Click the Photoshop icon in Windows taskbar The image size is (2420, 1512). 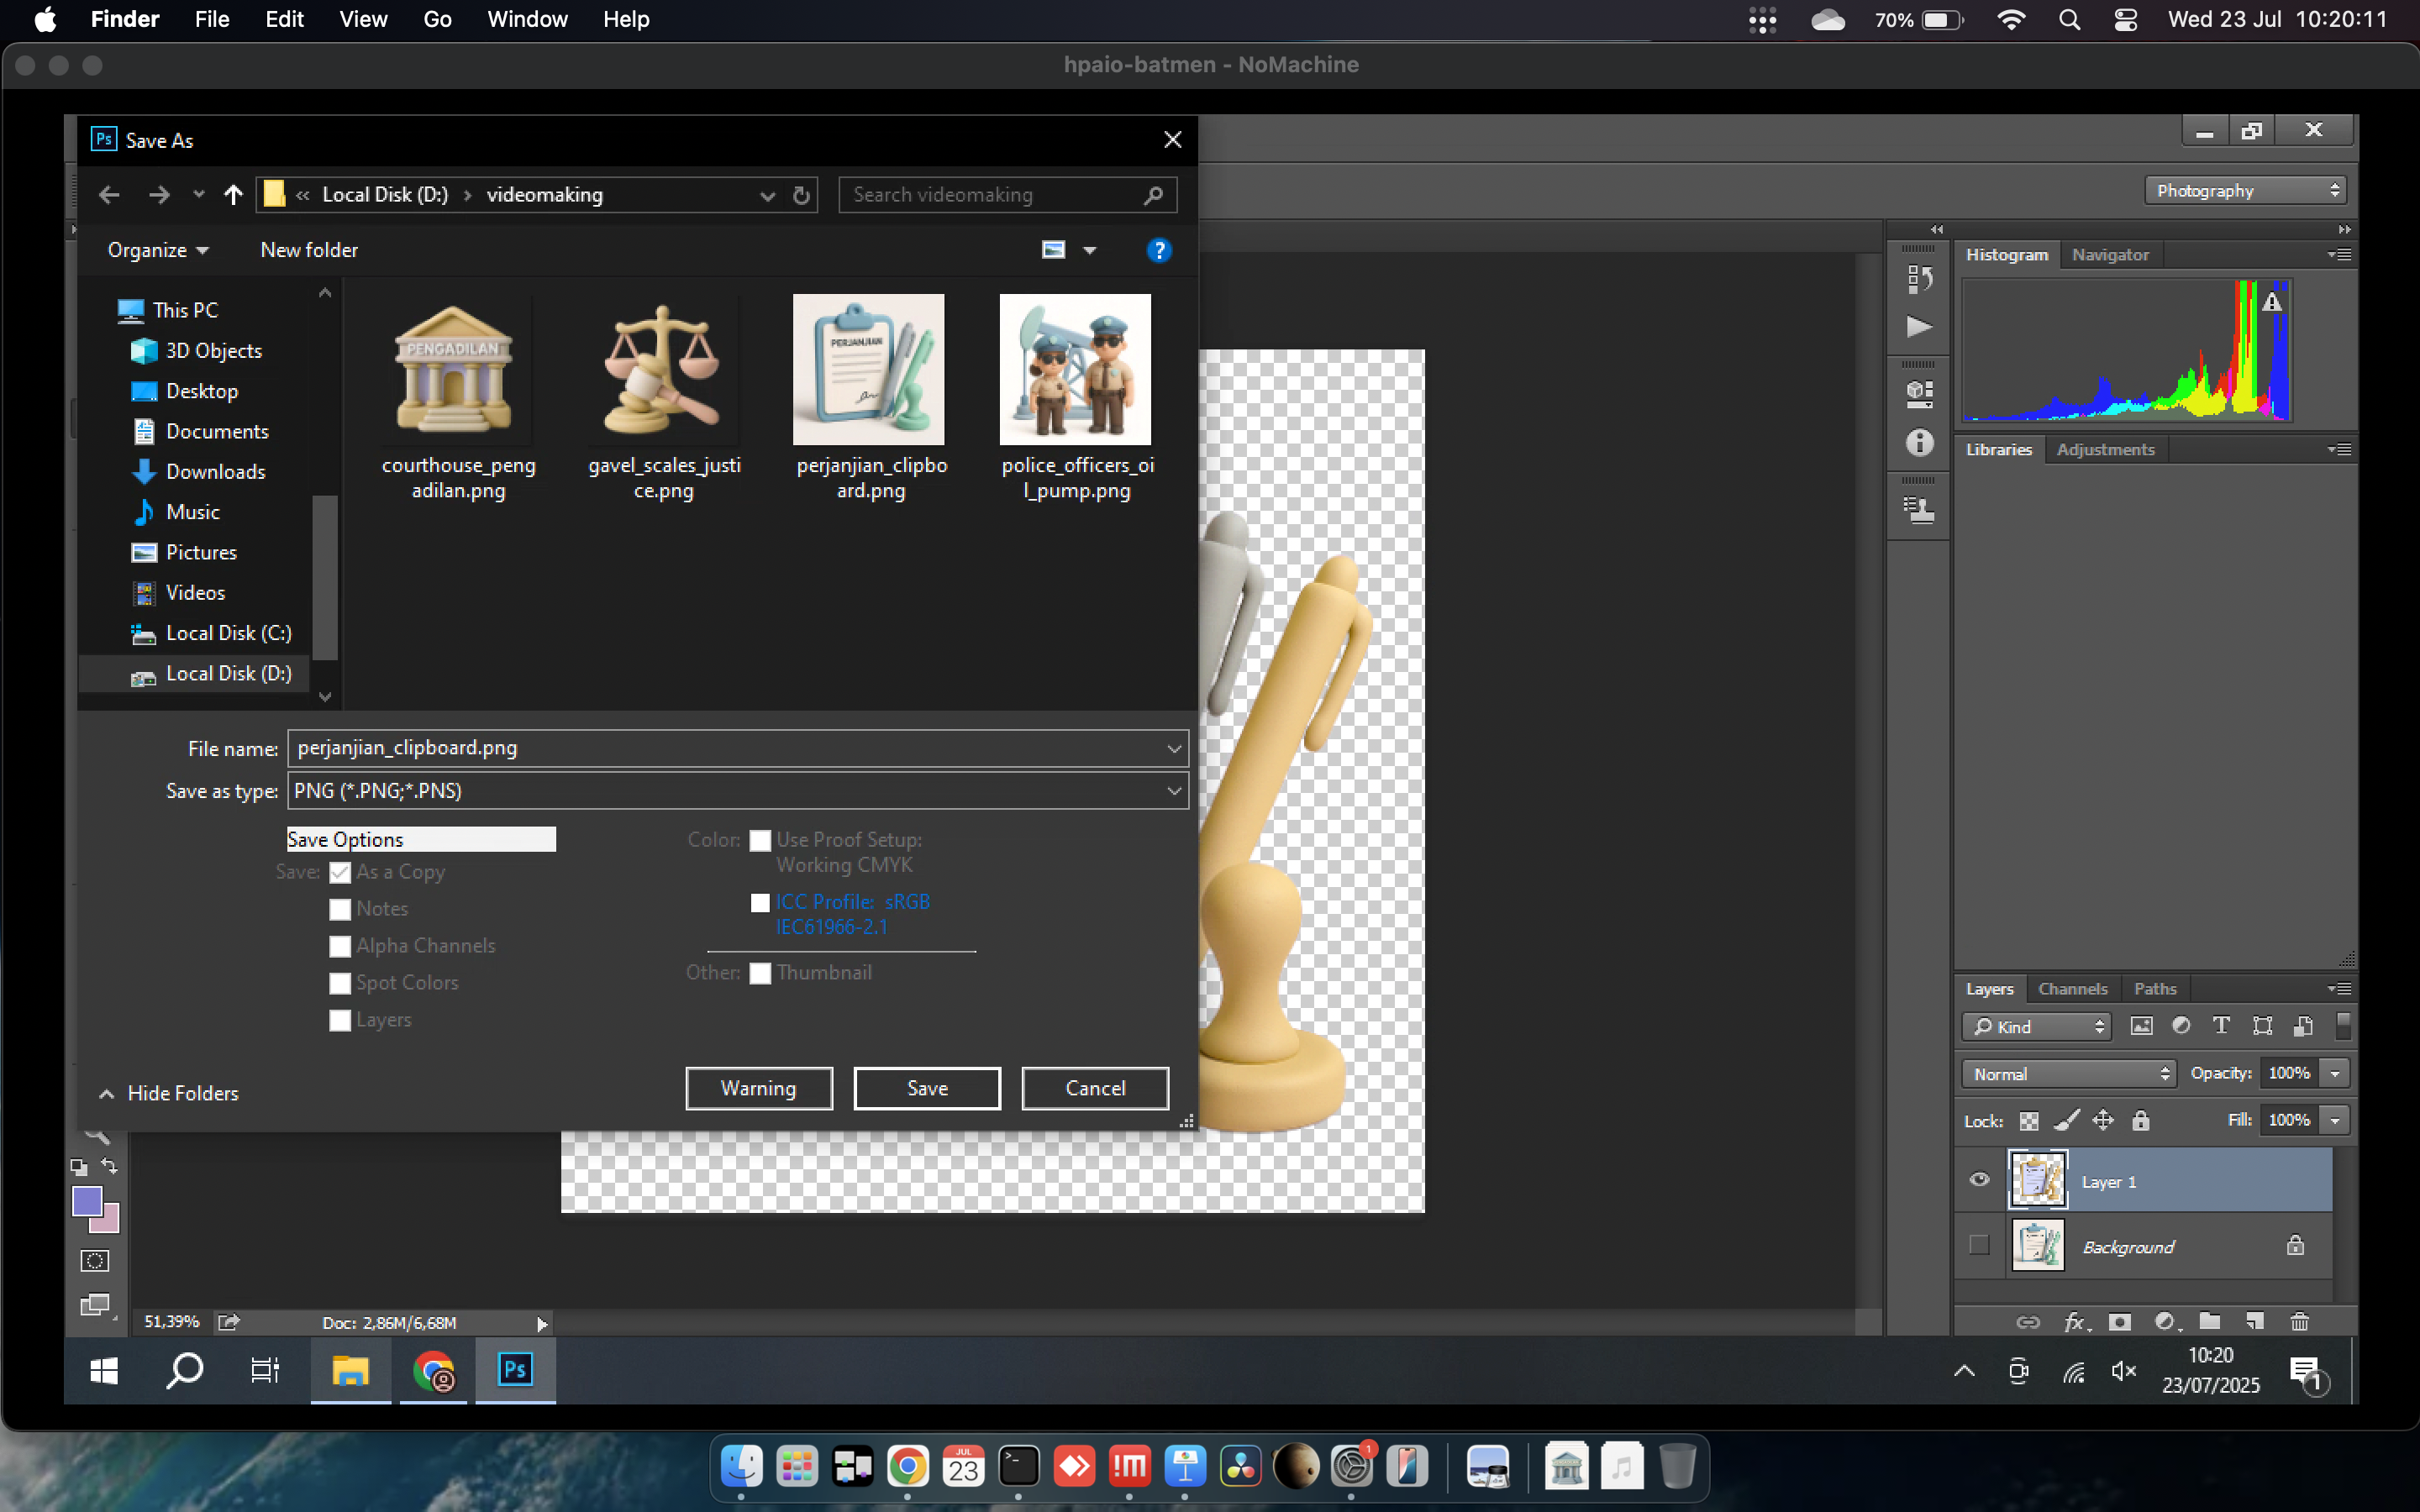tap(515, 1370)
